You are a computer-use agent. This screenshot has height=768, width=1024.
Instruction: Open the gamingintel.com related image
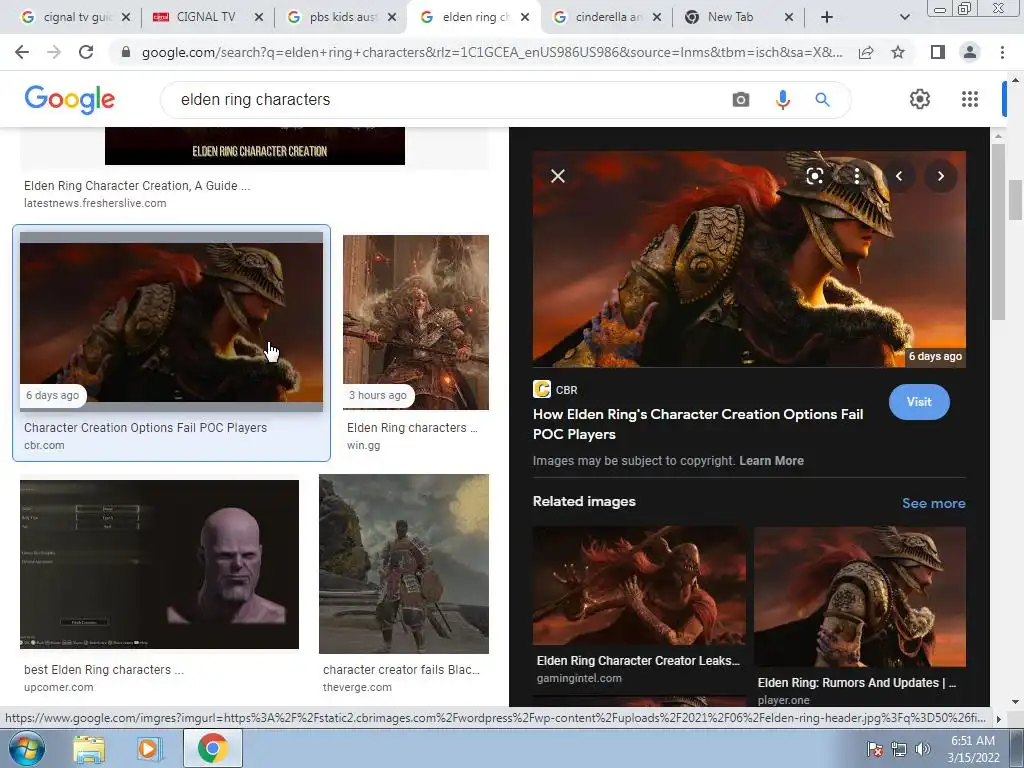tap(639, 585)
